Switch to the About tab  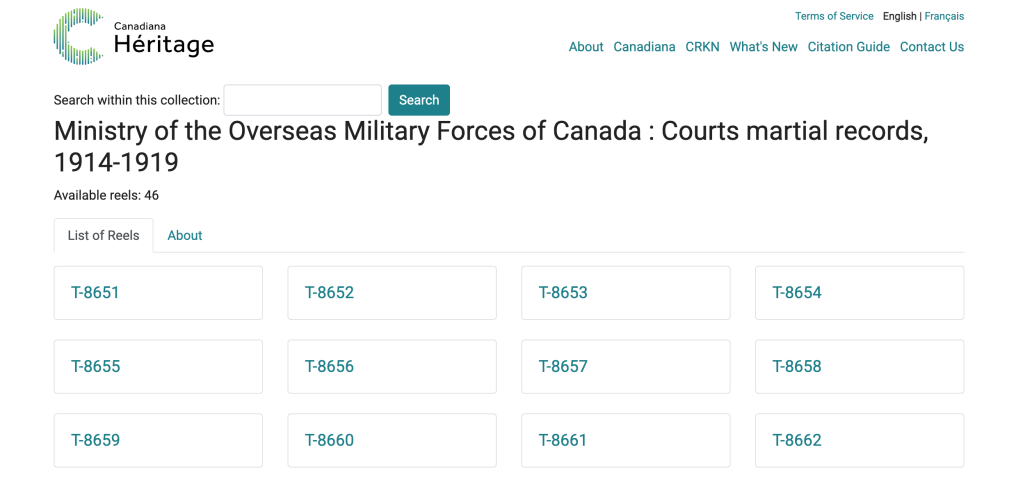185,236
